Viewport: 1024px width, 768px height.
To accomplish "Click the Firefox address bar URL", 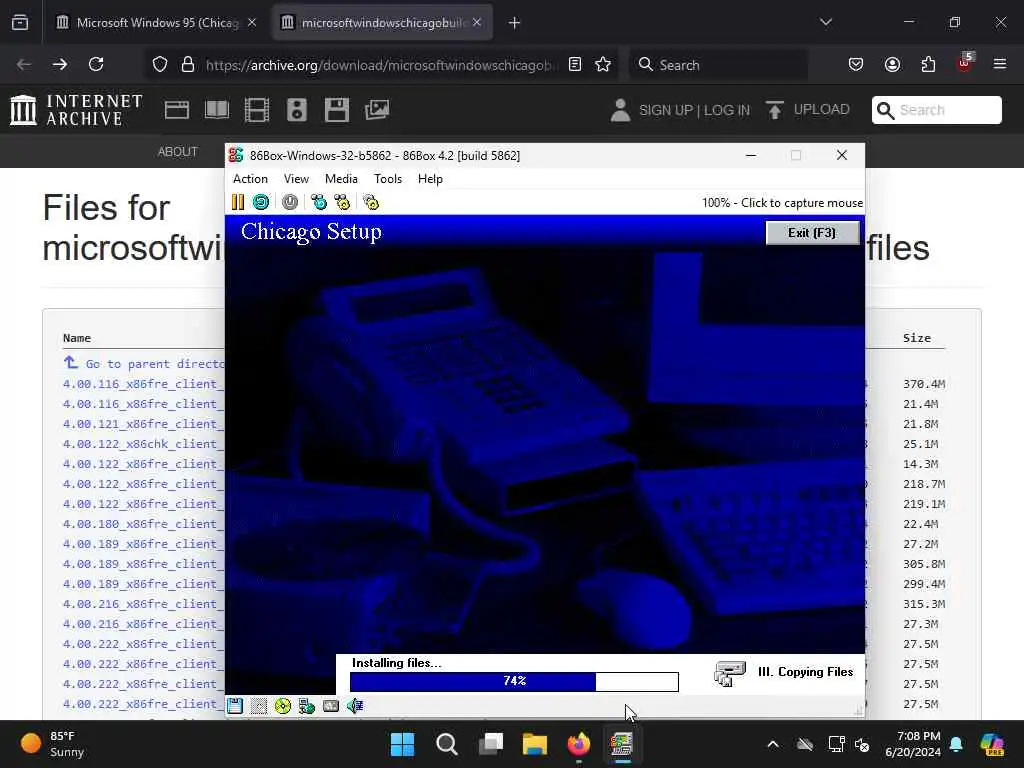I will coord(382,65).
